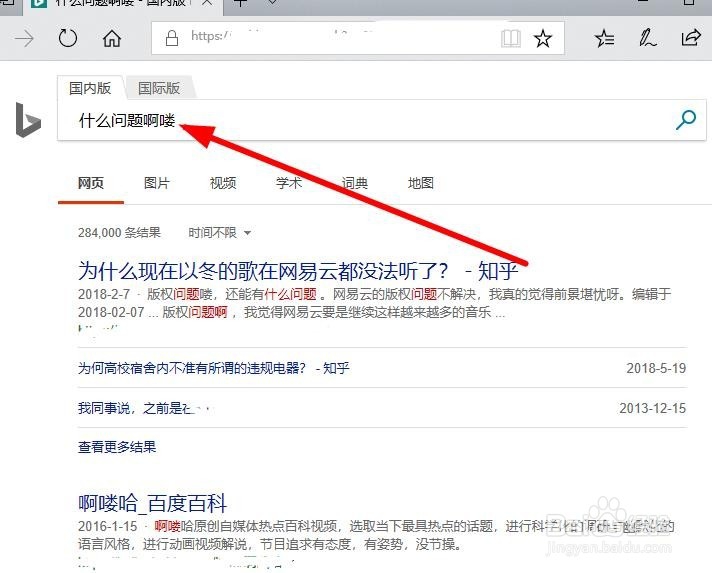Open the 图片 results tab

pos(157,183)
